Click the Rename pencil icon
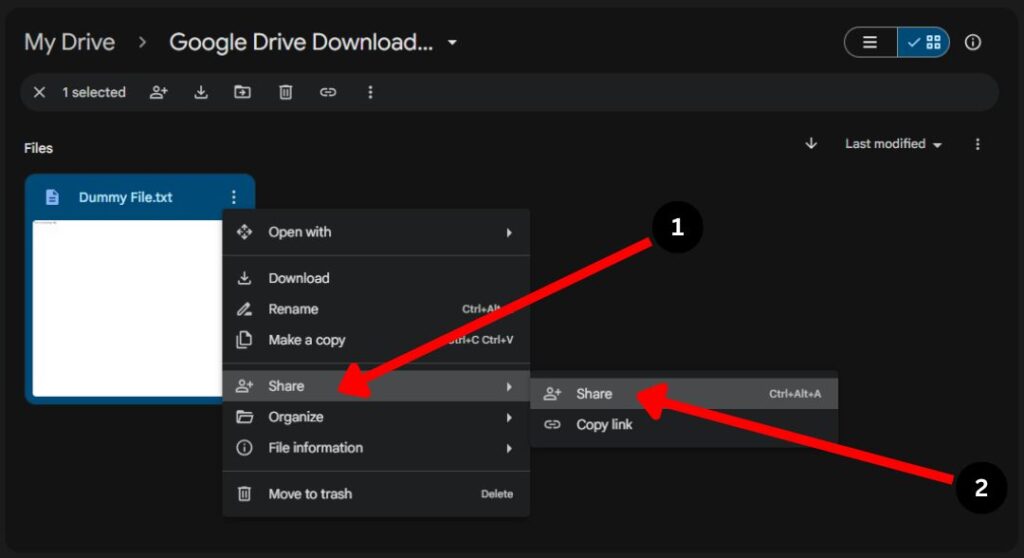This screenshot has width=1024, height=558. pyautogui.click(x=244, y=309)
